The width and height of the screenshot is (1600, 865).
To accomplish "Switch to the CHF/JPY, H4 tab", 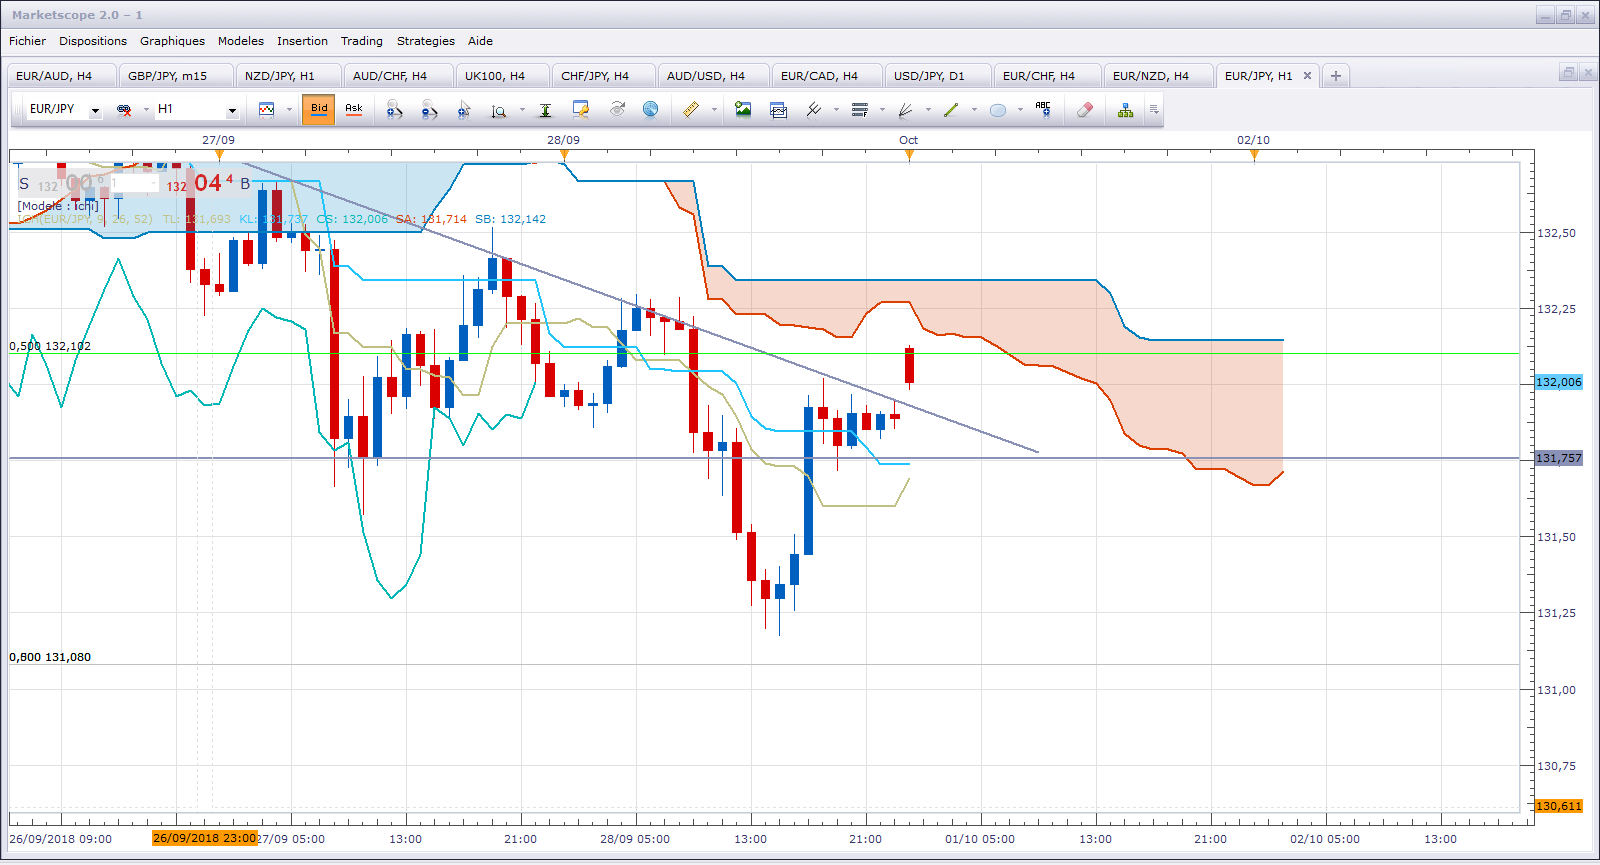I will [x=602, y=76].
